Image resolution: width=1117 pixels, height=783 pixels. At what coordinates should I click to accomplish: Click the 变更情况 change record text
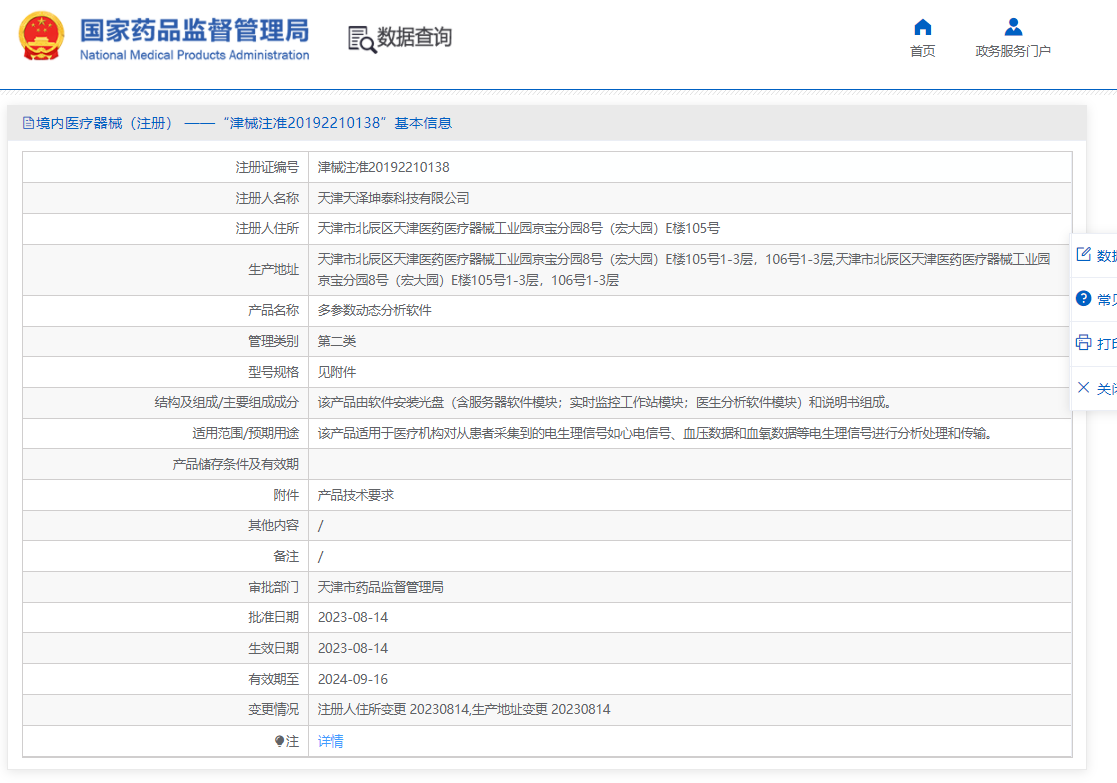464,710
